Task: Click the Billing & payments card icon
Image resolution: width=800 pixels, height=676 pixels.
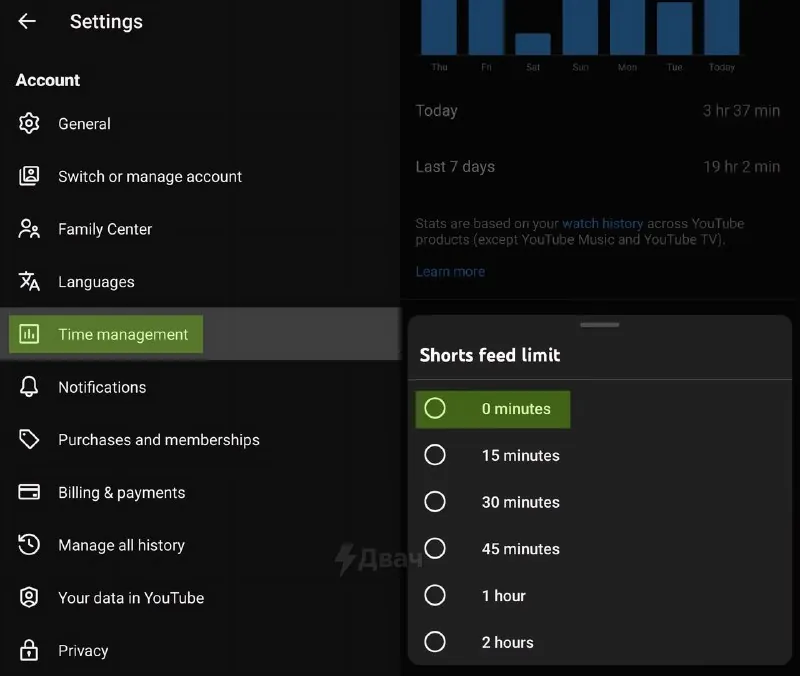Action: 29,492
